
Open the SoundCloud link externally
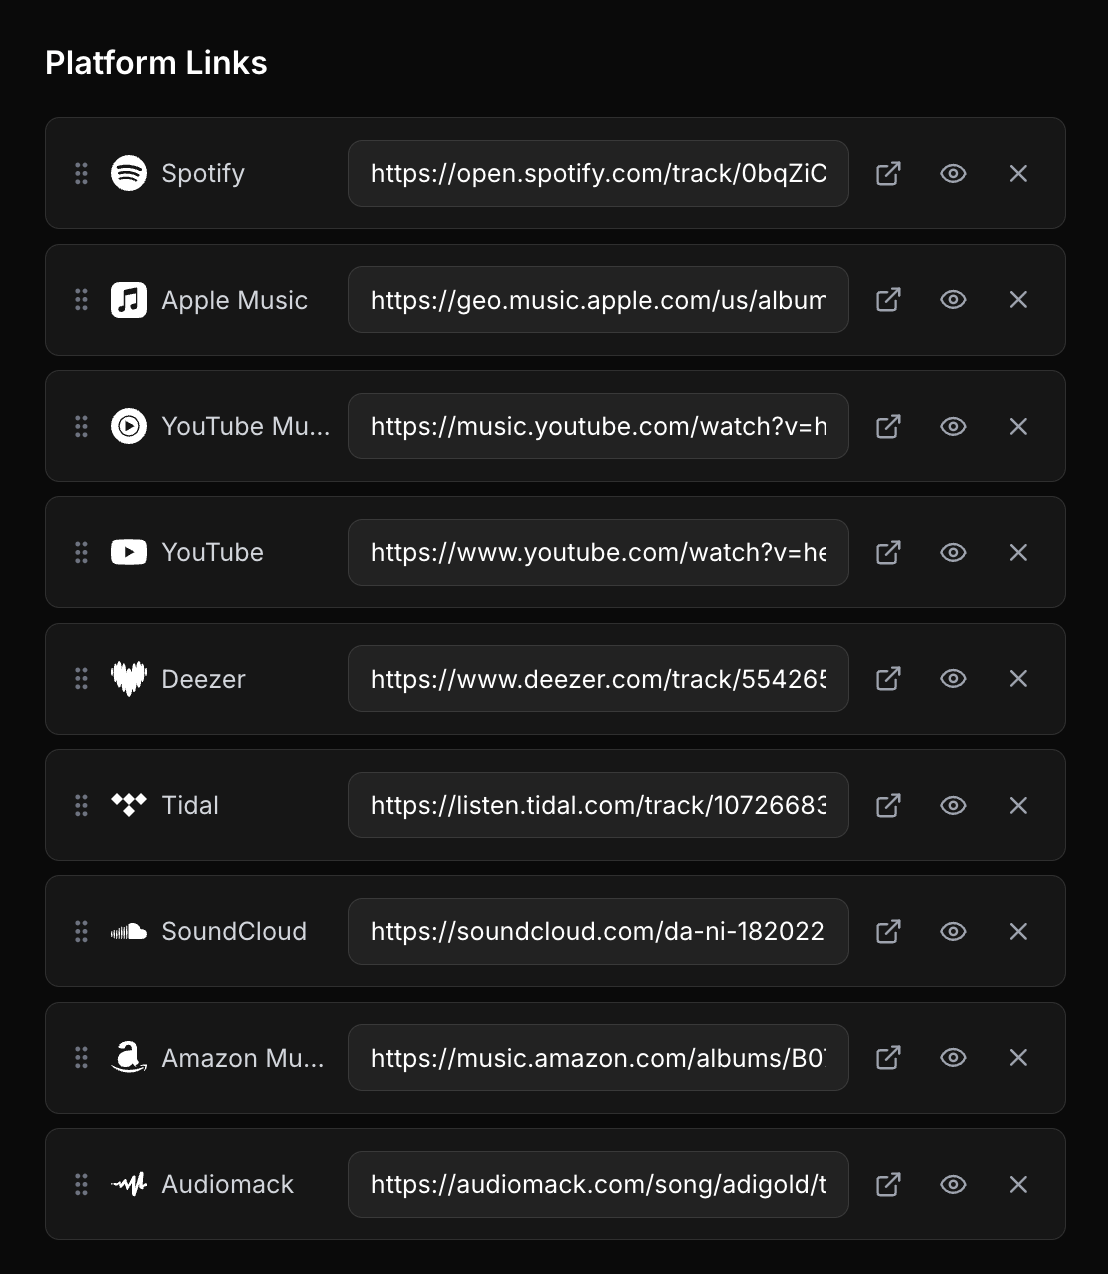tap(888, 932)
